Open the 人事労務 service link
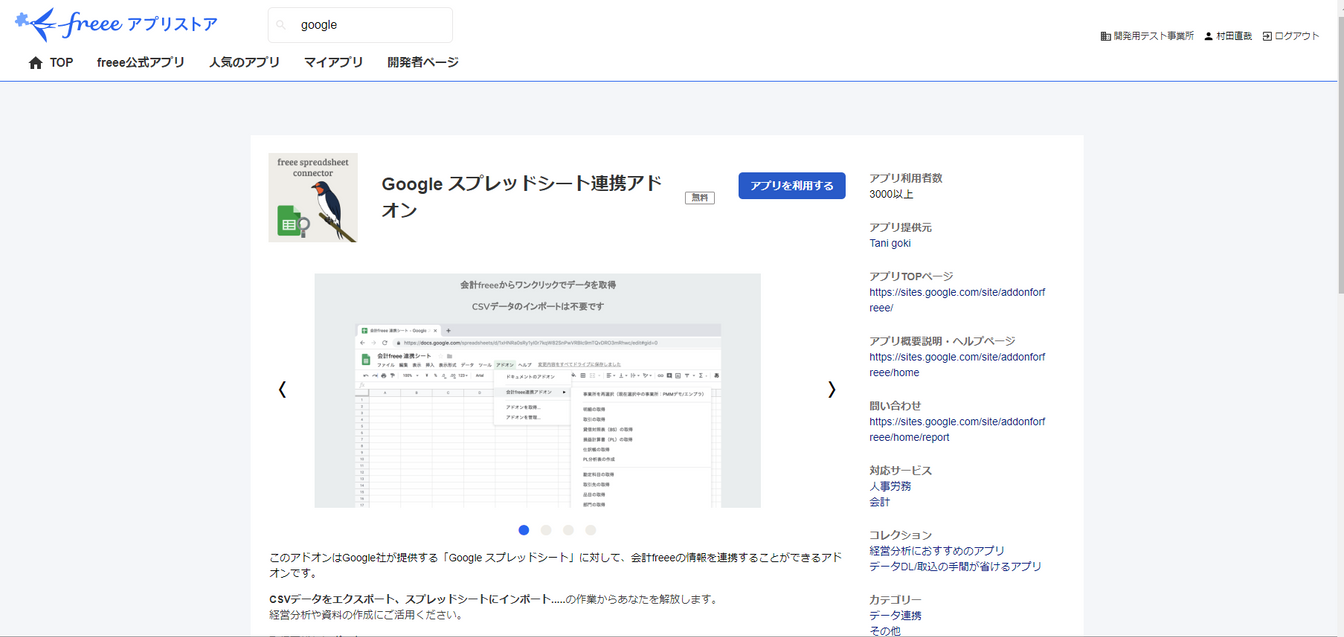Screen dimensions: 1344x637 [890, 486]
